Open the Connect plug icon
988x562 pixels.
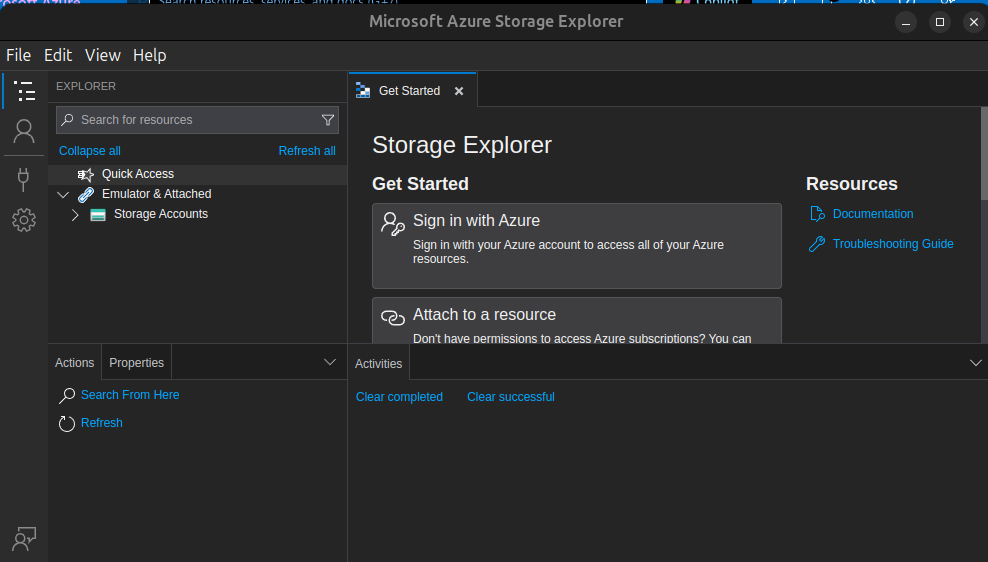click(x=24, y=180)
